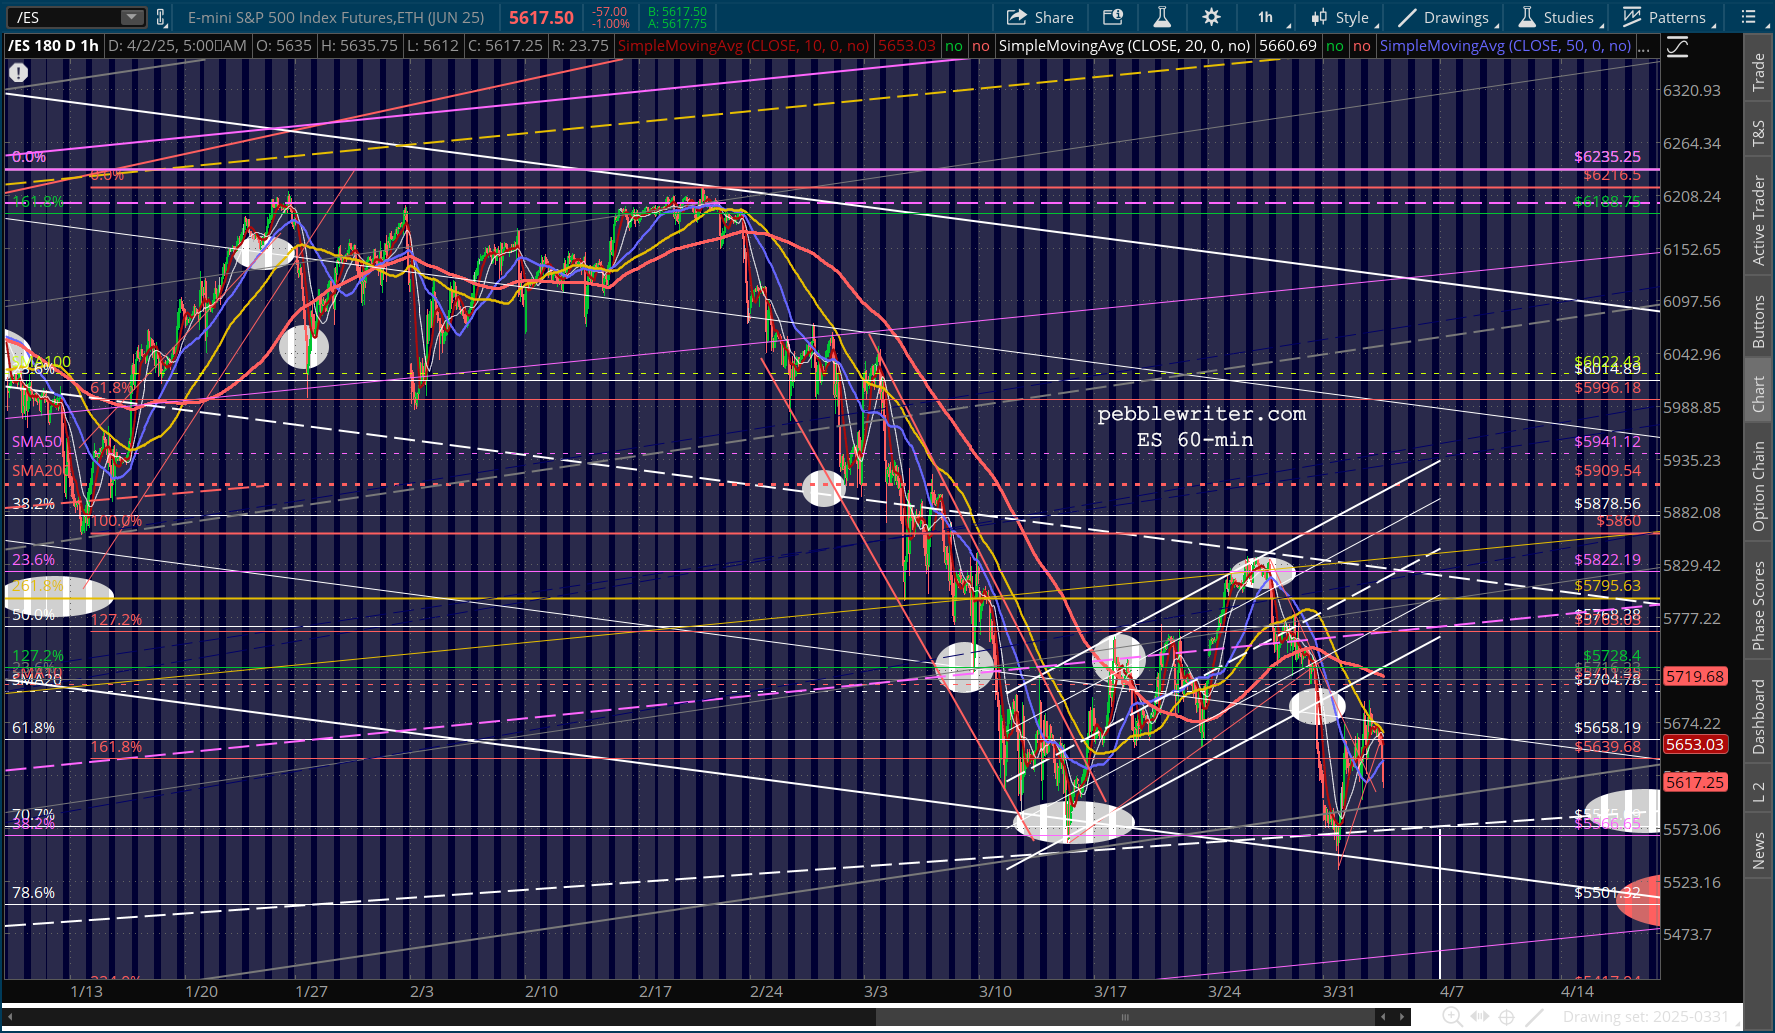Open the Drawings tools menu
Image resolution: width=1775 pixels, height=1033 pixels.
click(1447, 17)
